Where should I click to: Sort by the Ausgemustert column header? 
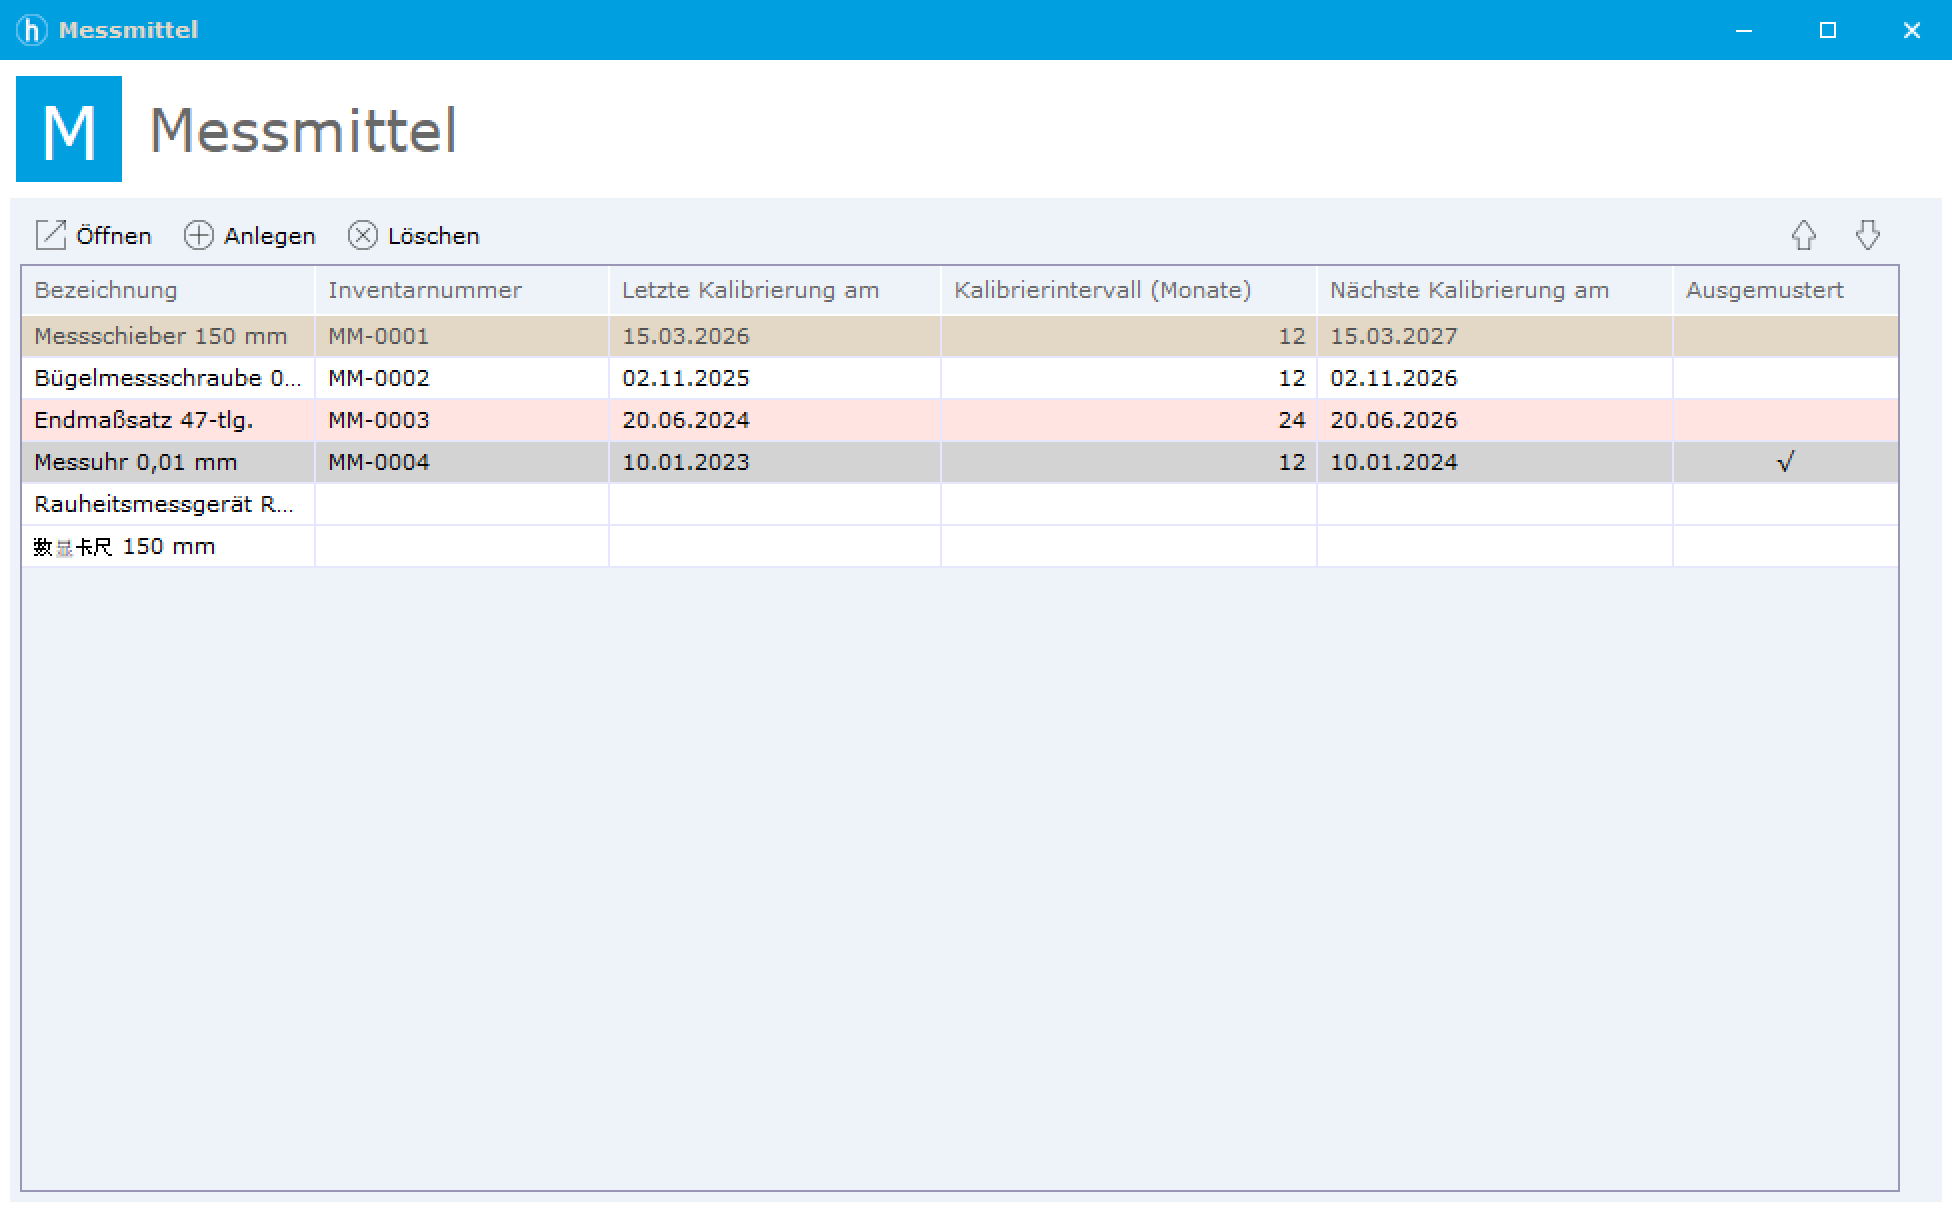click(1786, 290)
